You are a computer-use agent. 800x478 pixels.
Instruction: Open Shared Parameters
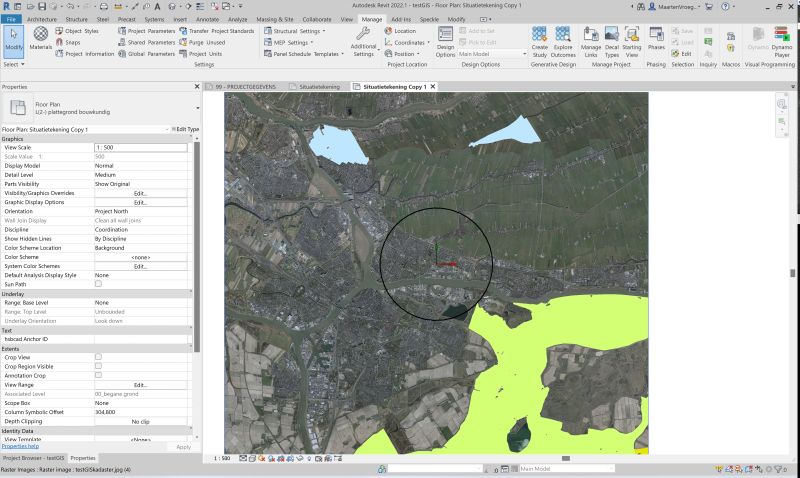(146, 42)
